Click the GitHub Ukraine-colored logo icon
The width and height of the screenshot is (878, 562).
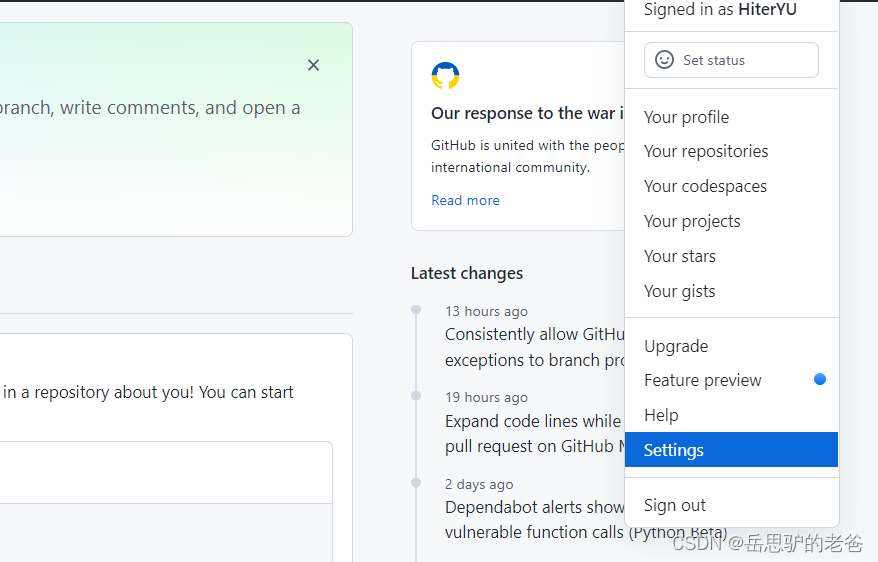pyautogui.click(x=446, y=76)
